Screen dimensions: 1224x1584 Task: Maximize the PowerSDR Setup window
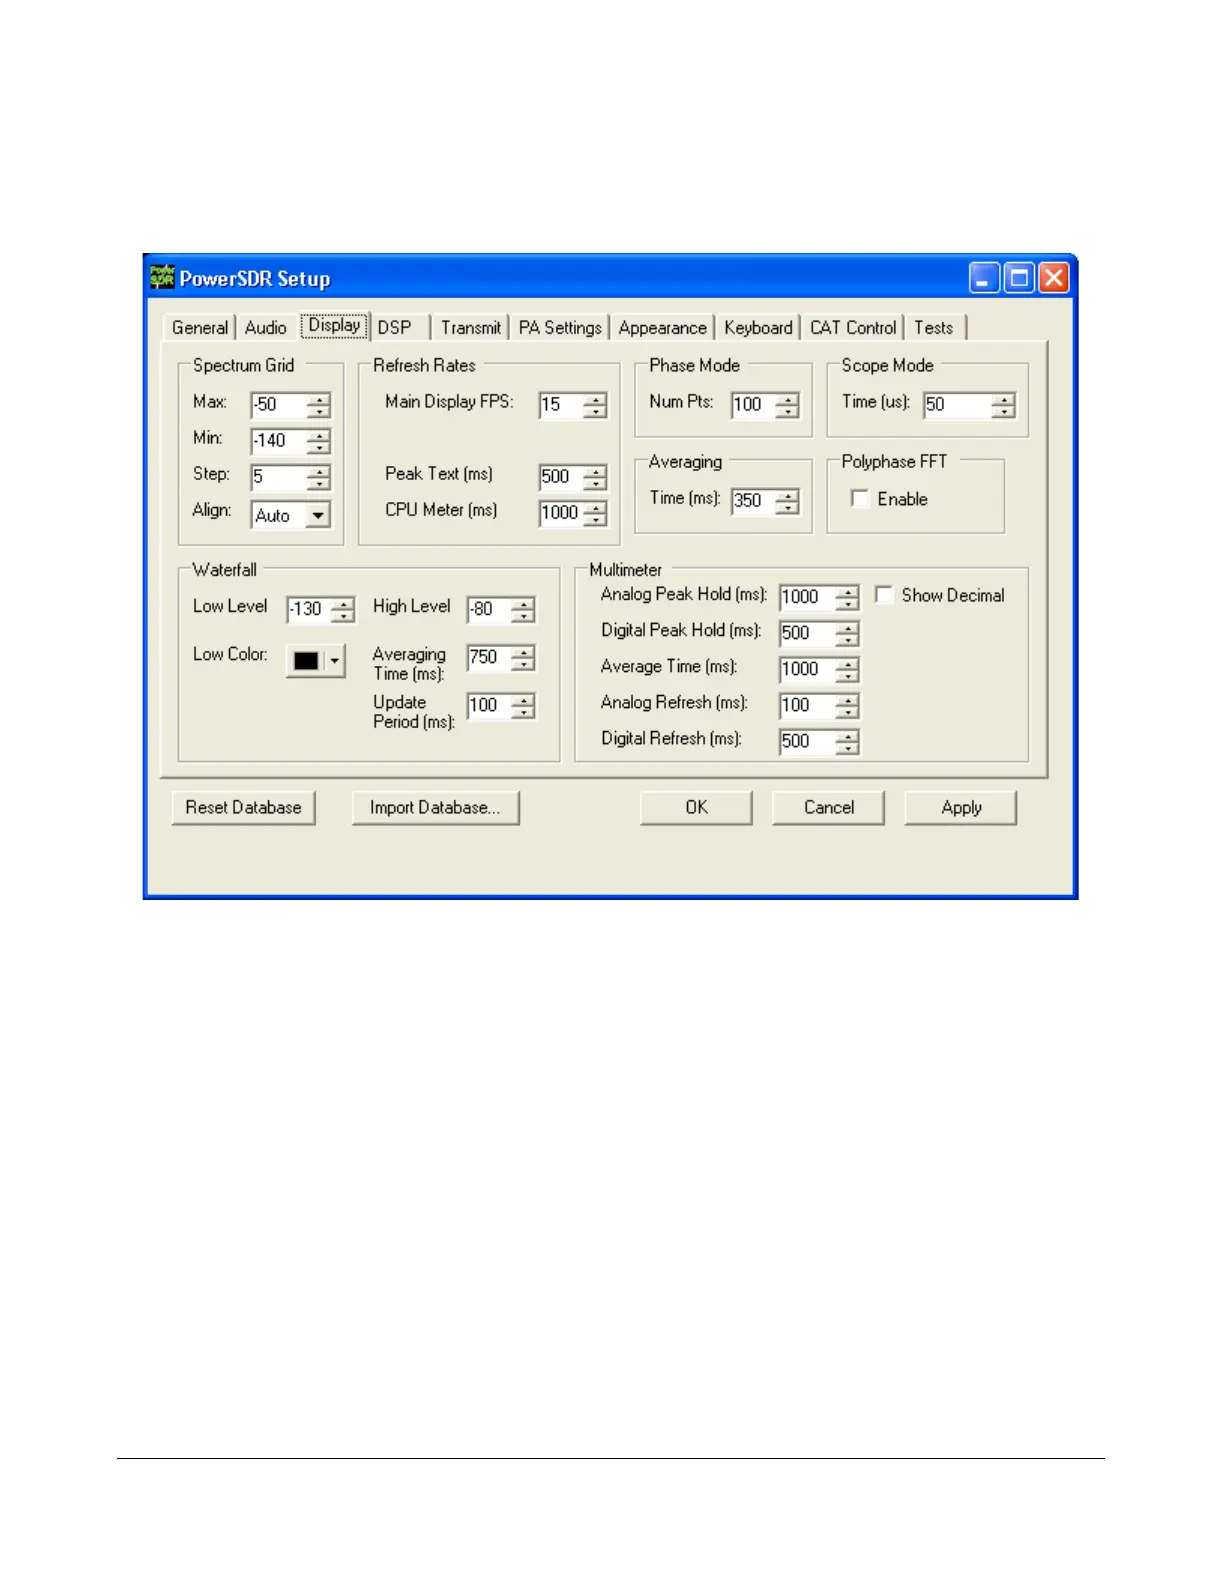point(1019,278)
